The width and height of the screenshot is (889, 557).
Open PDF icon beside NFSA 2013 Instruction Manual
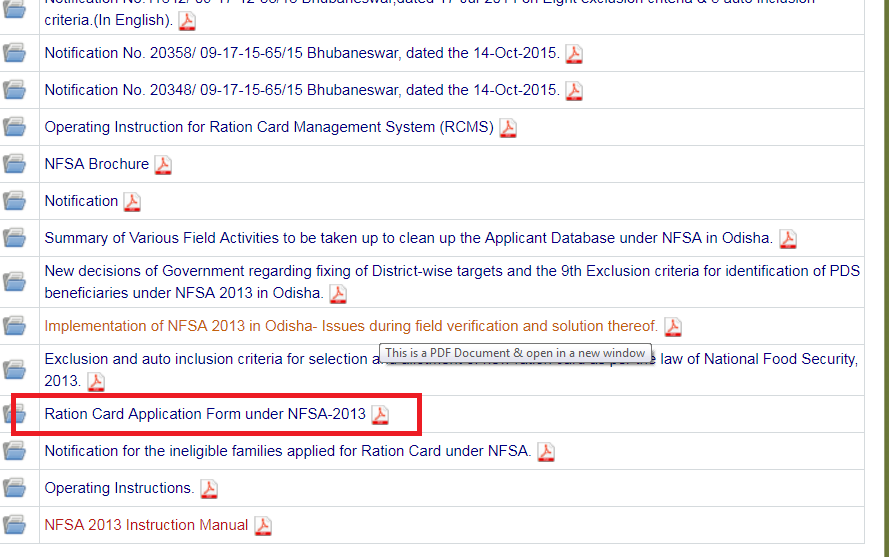[x=262, y=526]
